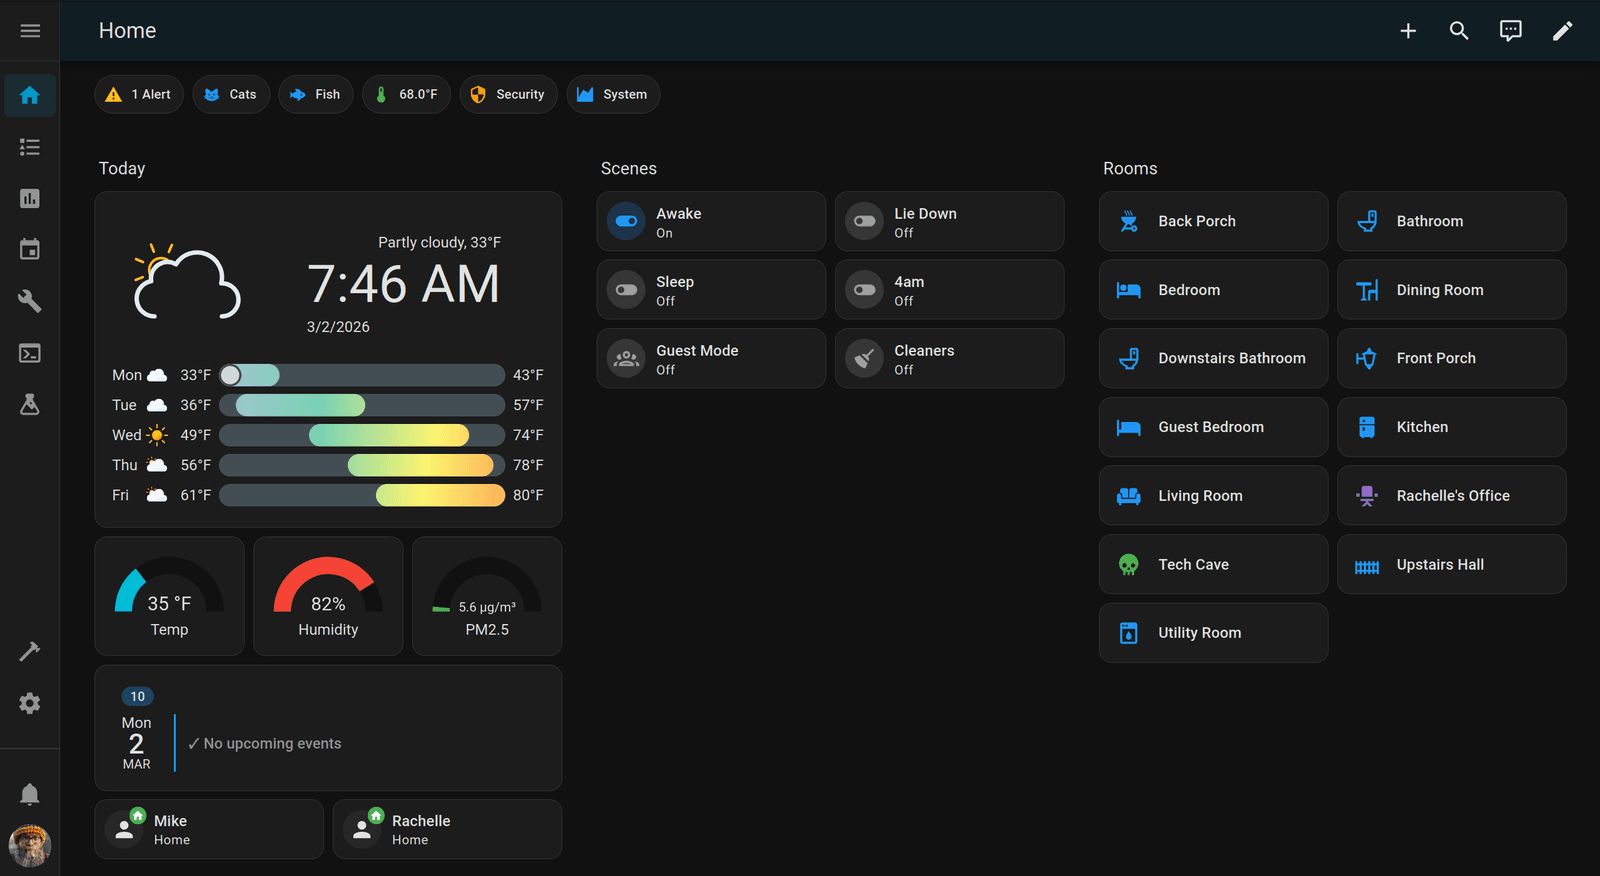Open the 68.0°F temperature badge
This screenshot has width=1600, height=876.
tap(407, 95)
